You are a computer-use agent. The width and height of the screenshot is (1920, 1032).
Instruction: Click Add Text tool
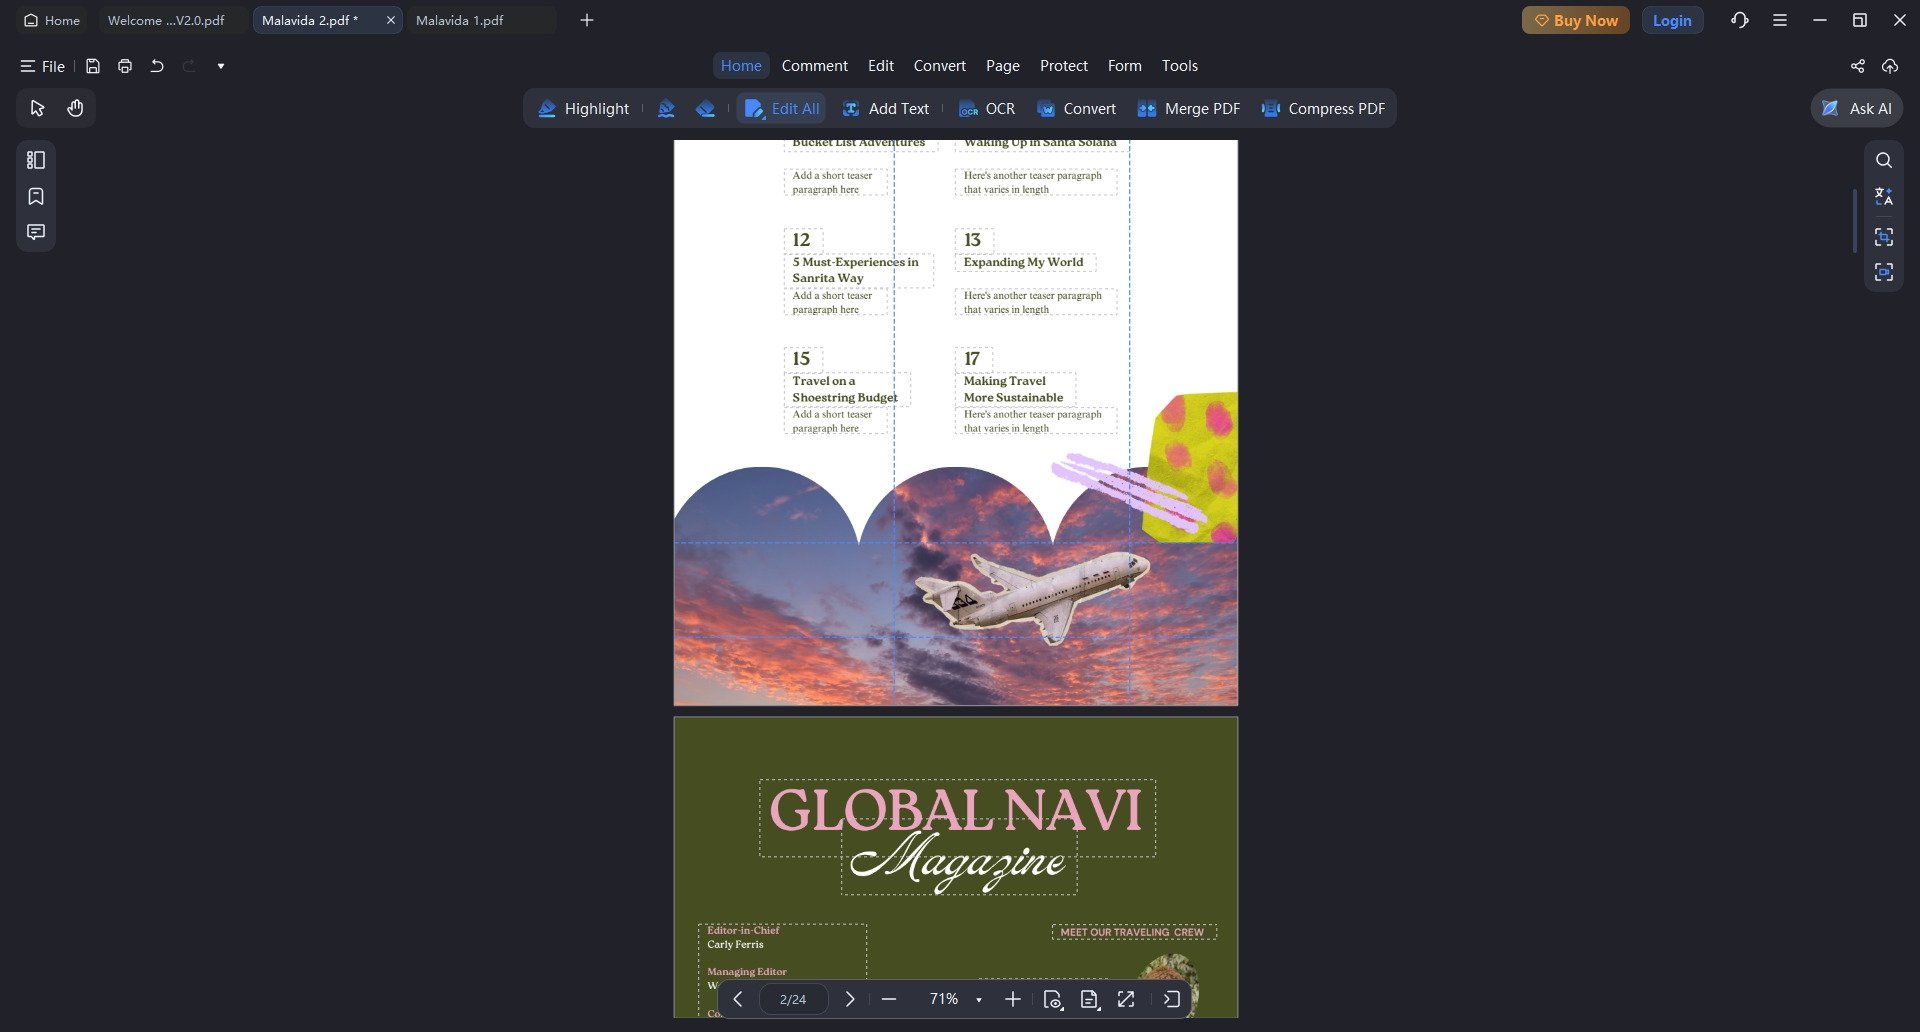tap(886, 108)
